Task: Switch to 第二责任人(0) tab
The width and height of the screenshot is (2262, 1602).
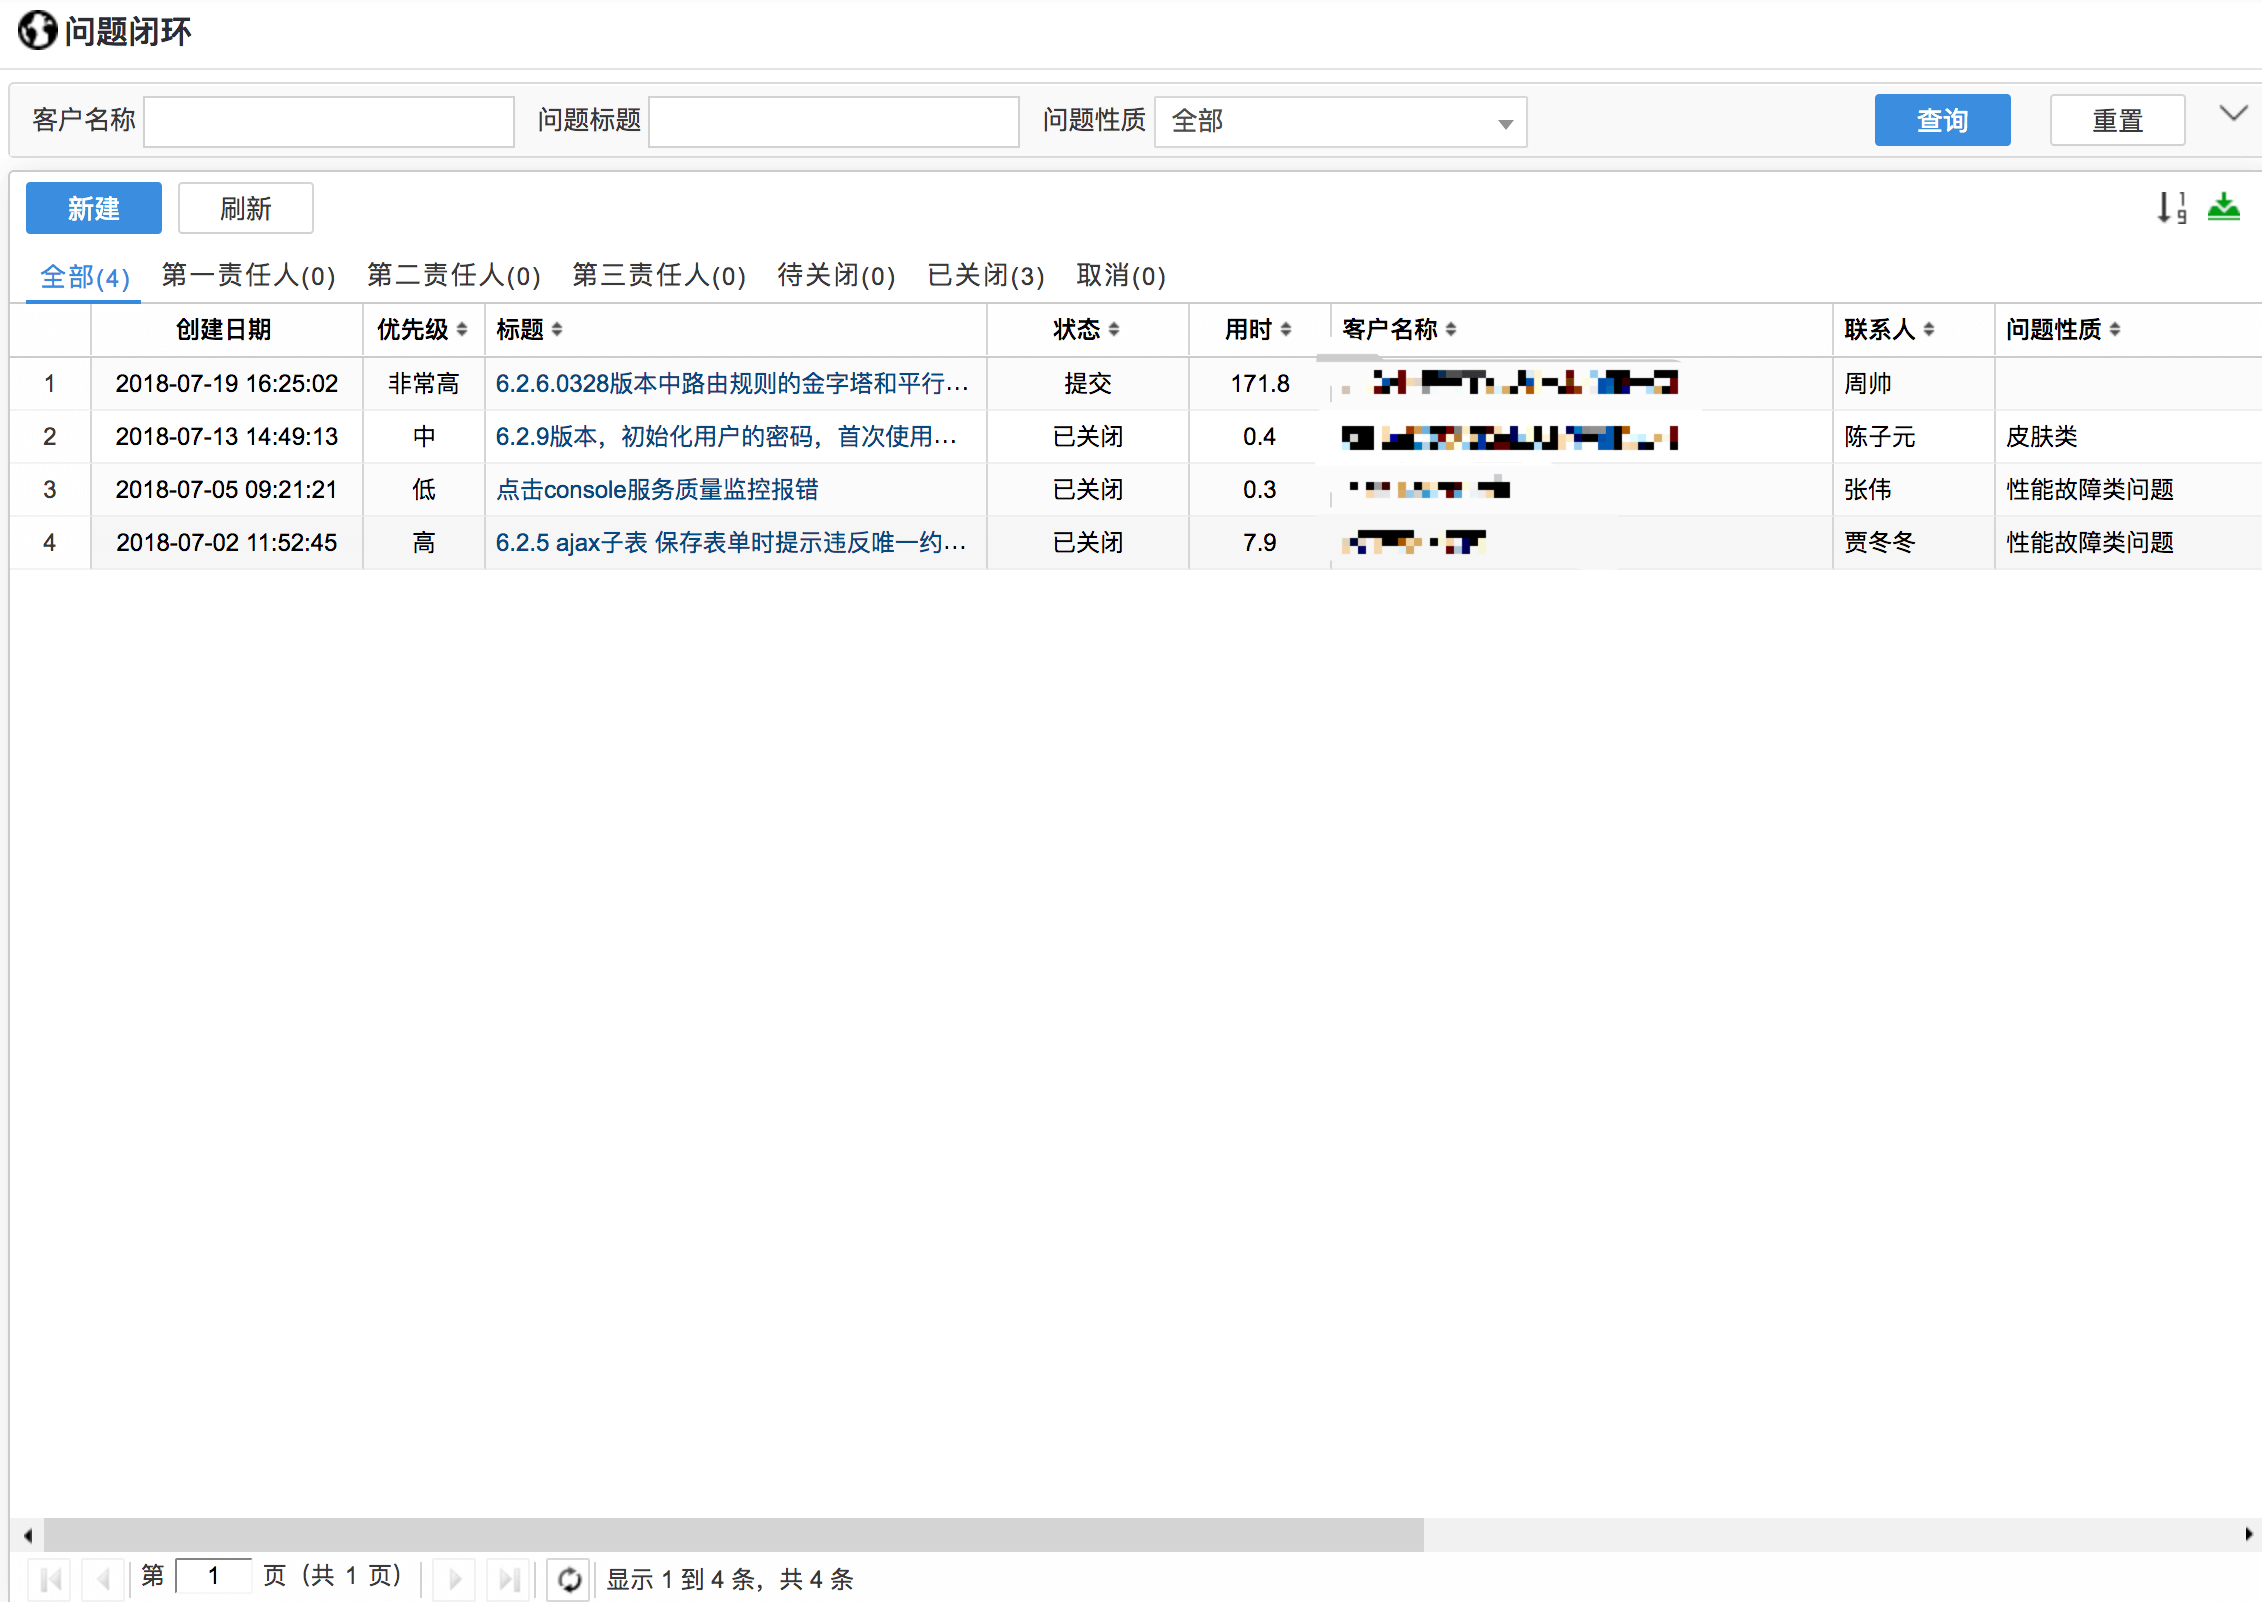Action: (x=454, y=275)
